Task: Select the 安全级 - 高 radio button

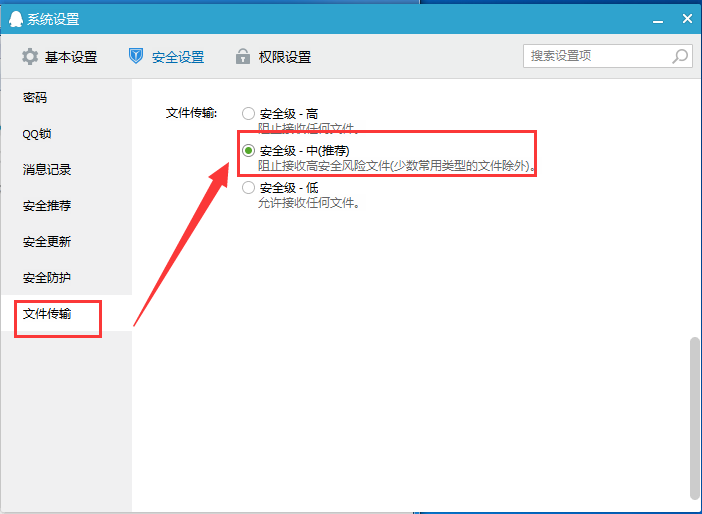Action: (248, 114)
